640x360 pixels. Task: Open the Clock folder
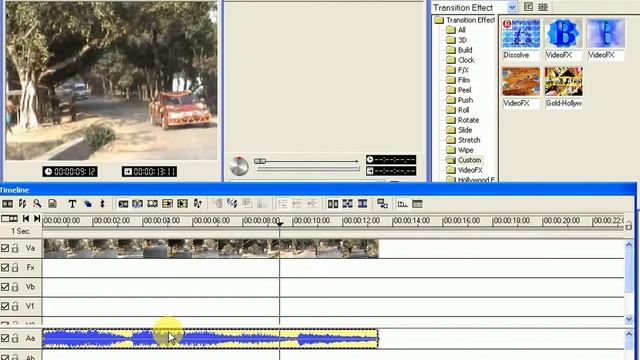tap(460, 60)
